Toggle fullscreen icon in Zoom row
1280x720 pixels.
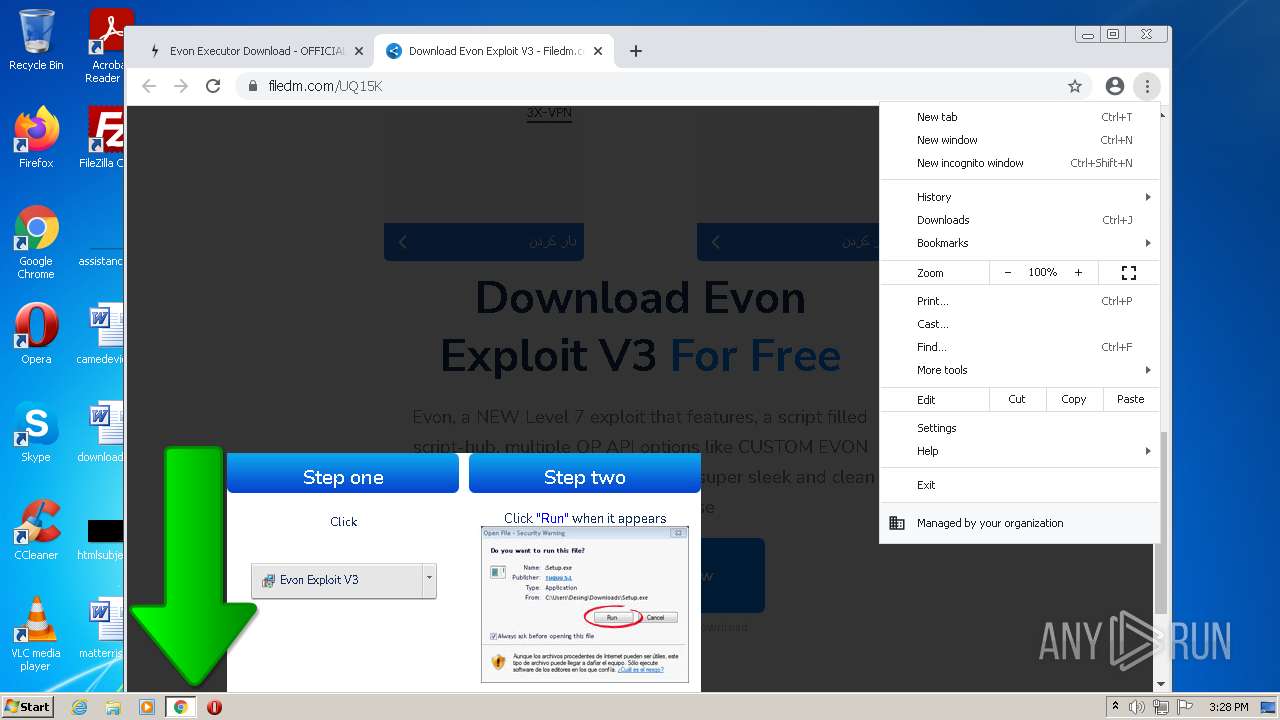tap(1129, 272)
